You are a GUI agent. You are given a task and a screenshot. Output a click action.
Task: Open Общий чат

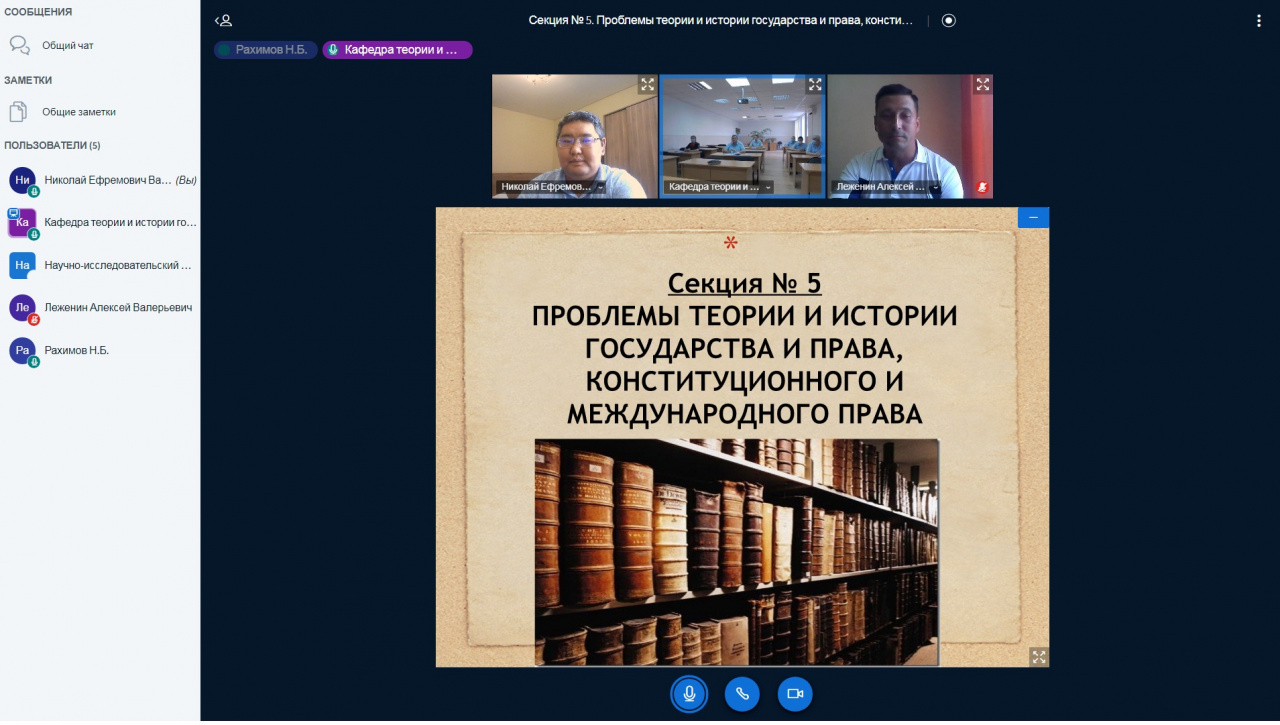pyautogui.click(x=67, y=45)
